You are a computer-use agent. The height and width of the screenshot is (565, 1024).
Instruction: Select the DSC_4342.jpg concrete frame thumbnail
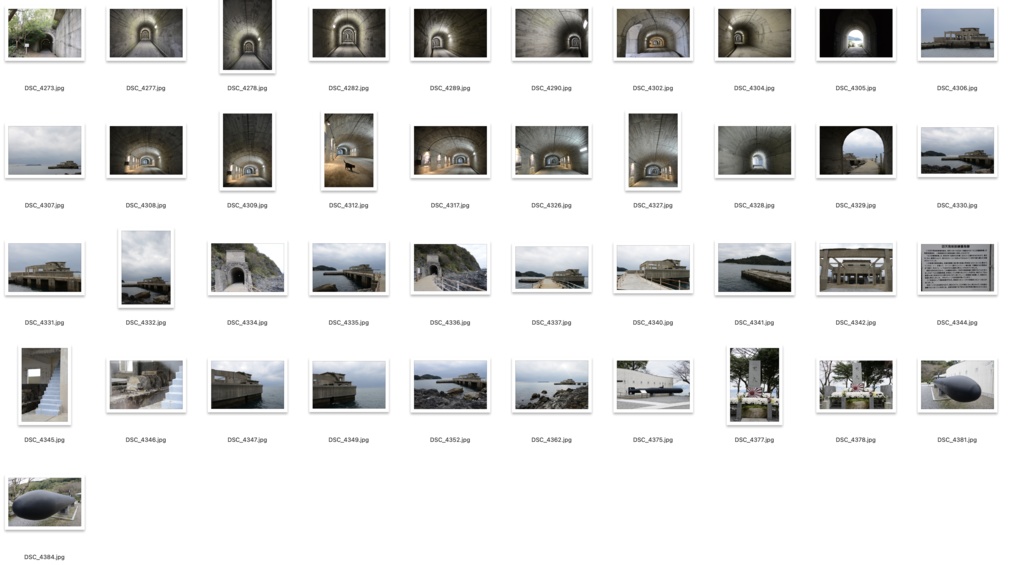tap(856, 268)
